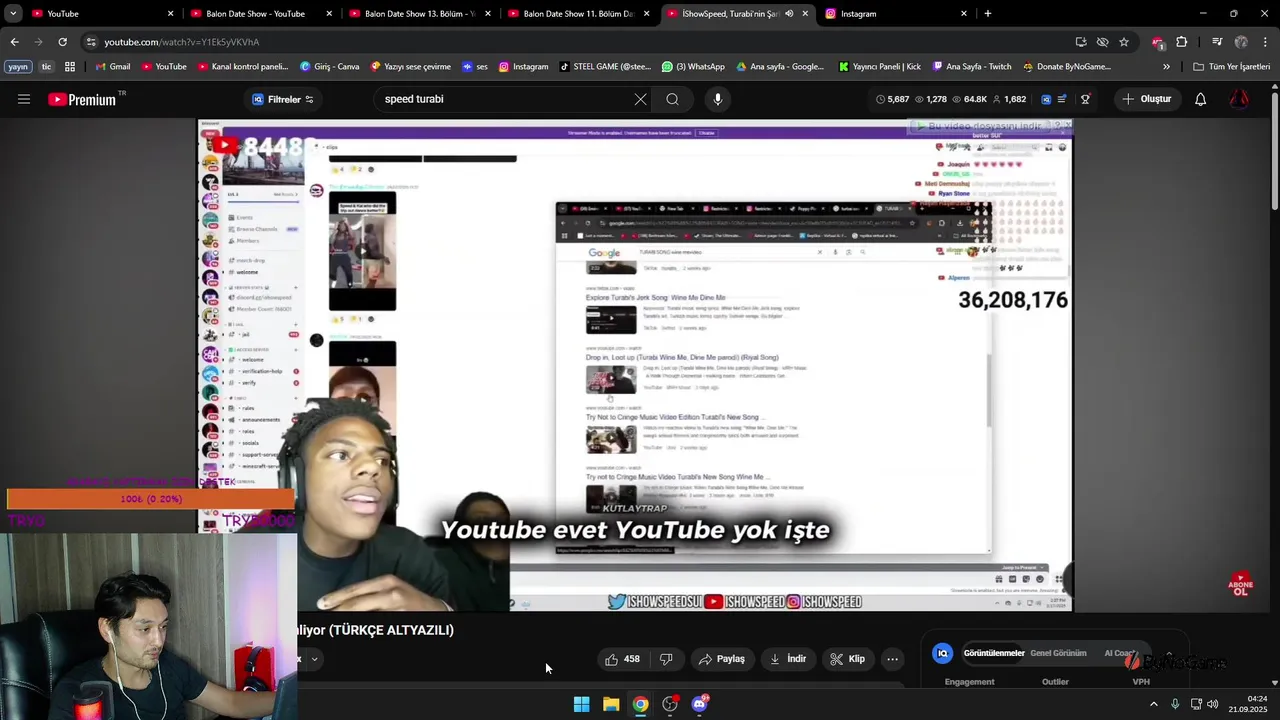The height and width of the screenshot is (720, 1280).
Task: Expand the chevron dropdown under the video title
Action: pos(314,659)
